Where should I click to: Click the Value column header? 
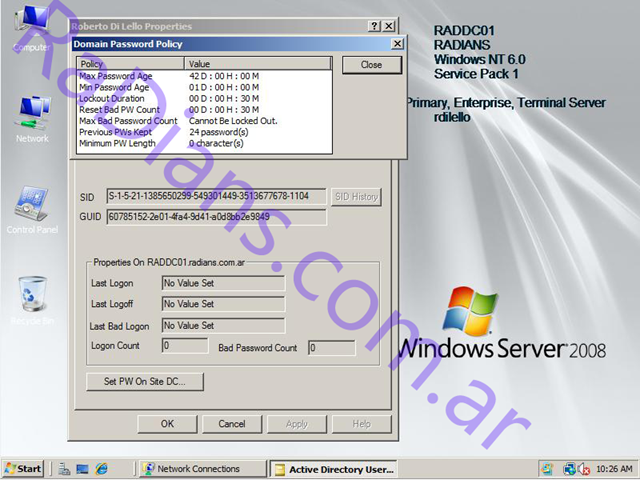coord(258,64)
